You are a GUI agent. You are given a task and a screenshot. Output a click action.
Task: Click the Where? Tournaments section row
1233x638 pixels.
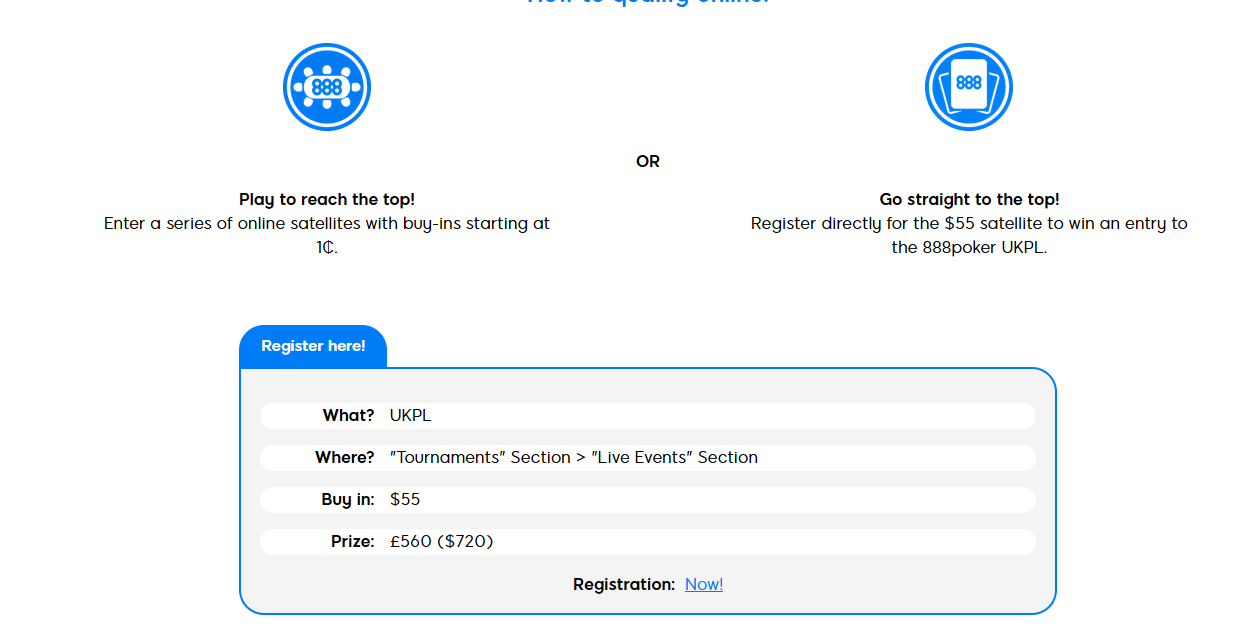(x=648, y=458)
